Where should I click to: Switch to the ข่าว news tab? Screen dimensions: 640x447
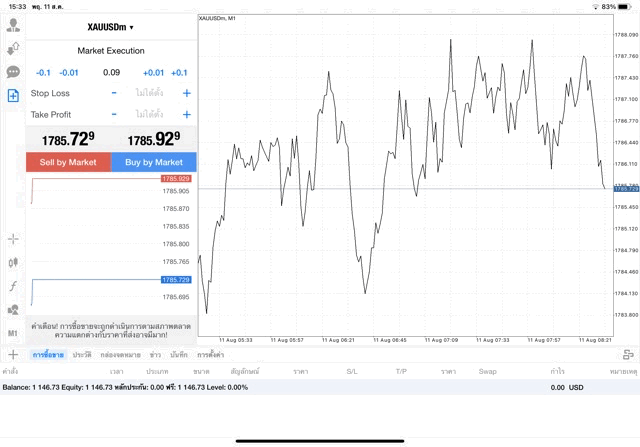coord(155,355)
